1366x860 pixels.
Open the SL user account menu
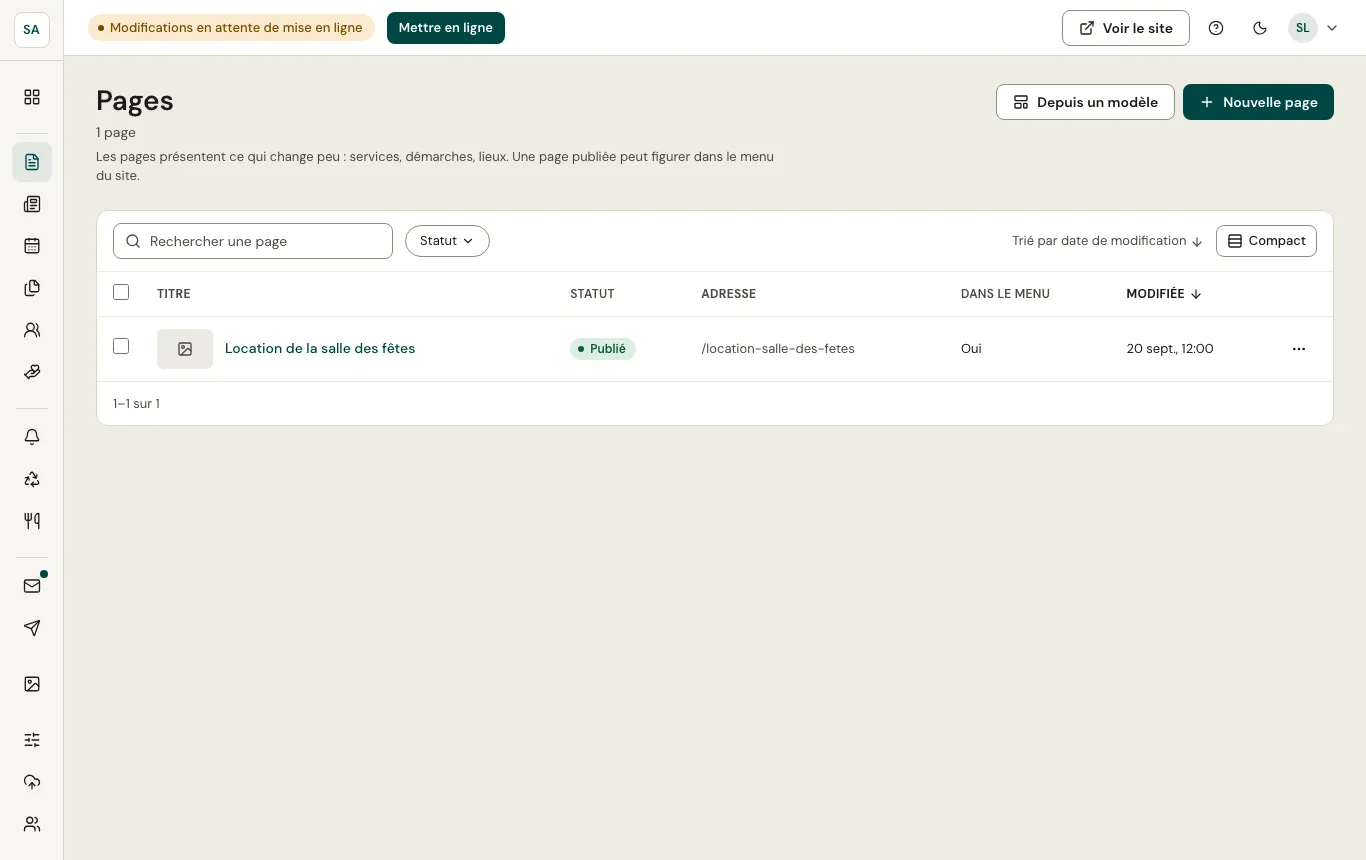click(1313, 28)
